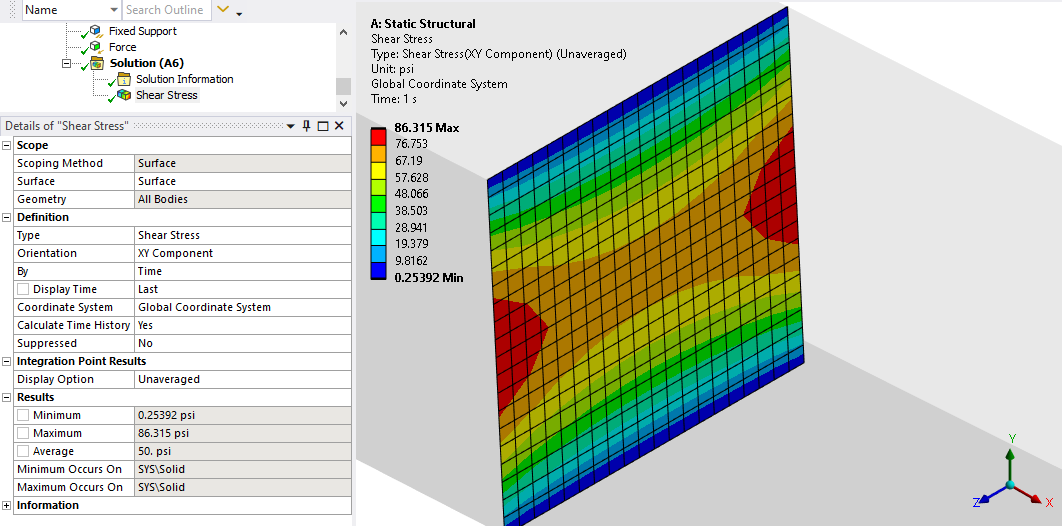Click the Fixed Support tree icon
1062x526 pixels.
coord(96,31)
